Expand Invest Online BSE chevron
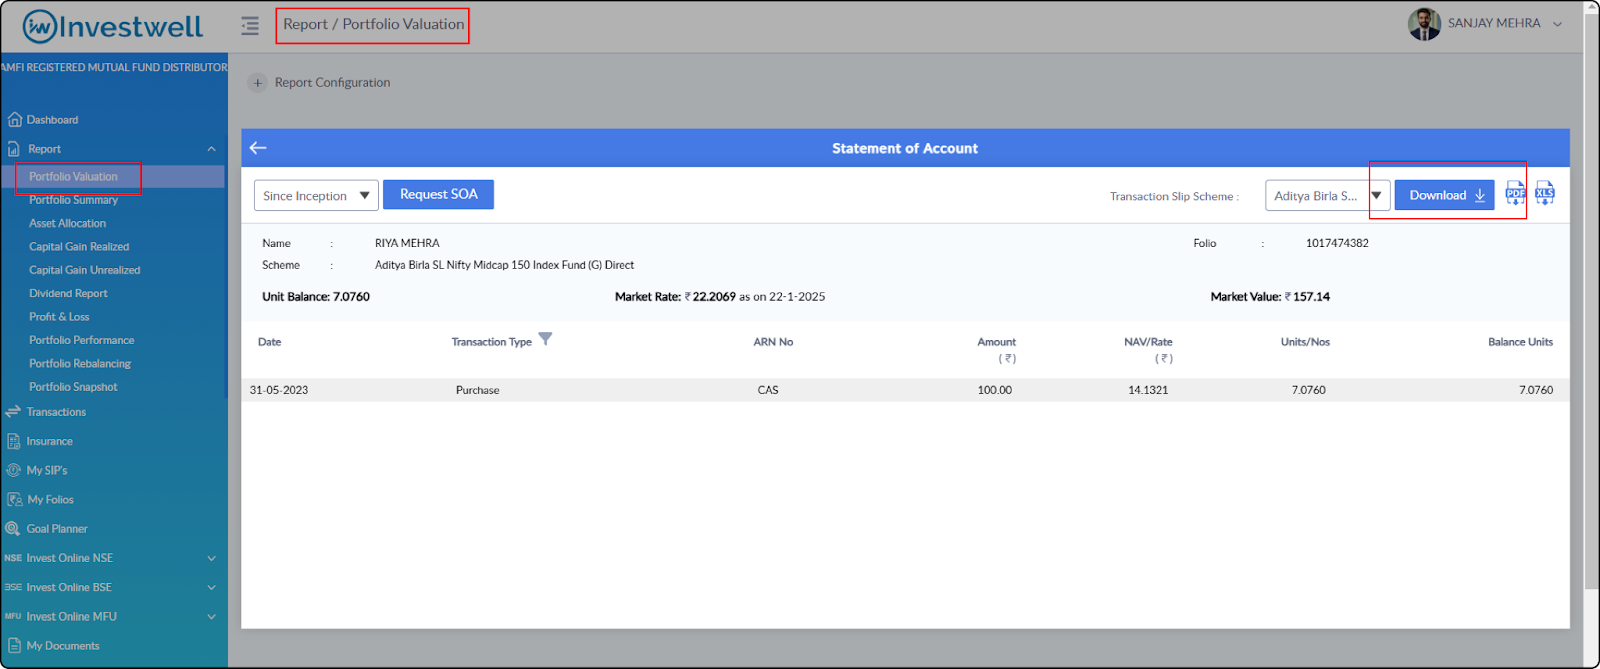The width and height of the screenshot is (1600, 669). point(211,588)
